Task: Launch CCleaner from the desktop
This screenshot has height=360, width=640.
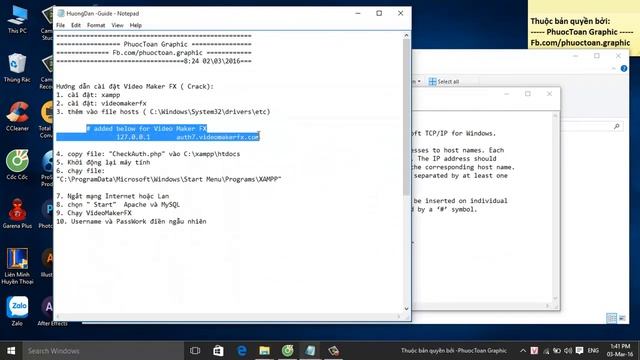Action: click(x=17, y=117)
